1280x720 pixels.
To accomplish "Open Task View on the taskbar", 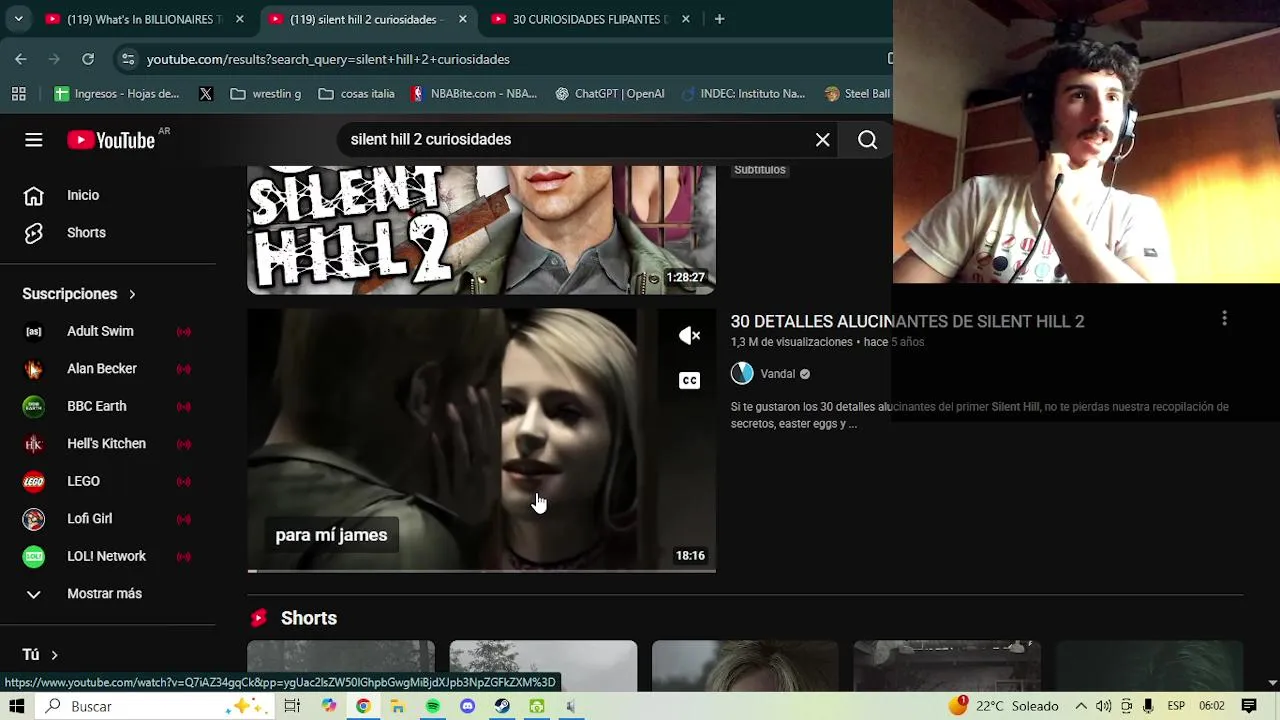I will click(x=292, y=706).
